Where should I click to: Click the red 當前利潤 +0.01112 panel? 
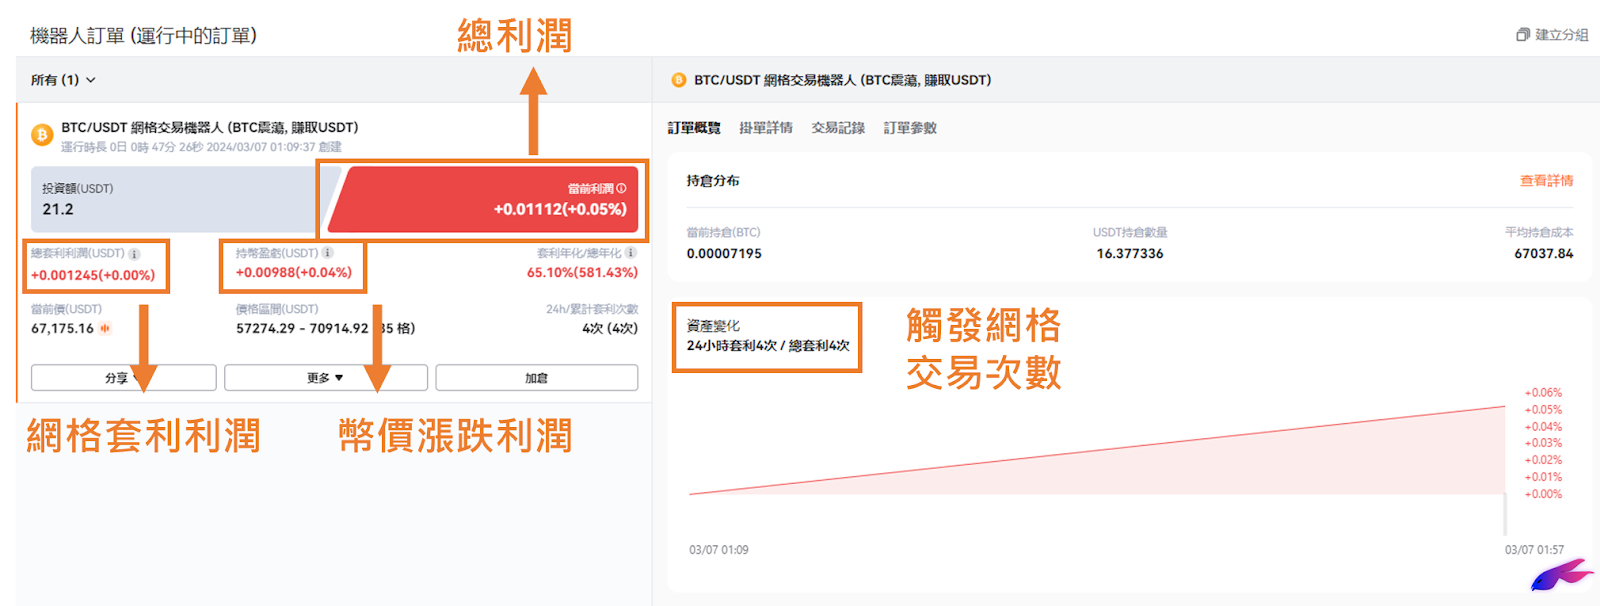coord(484,199)
